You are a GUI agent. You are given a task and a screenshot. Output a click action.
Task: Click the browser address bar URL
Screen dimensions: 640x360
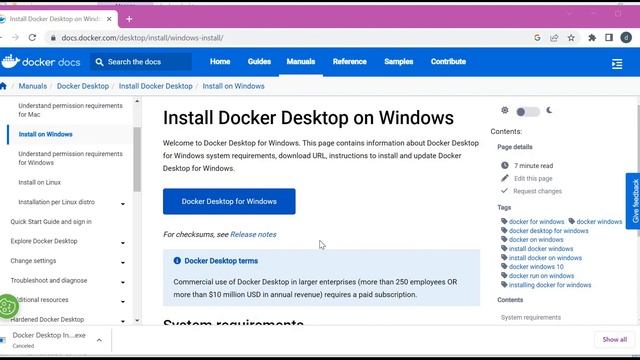[142, 38]
